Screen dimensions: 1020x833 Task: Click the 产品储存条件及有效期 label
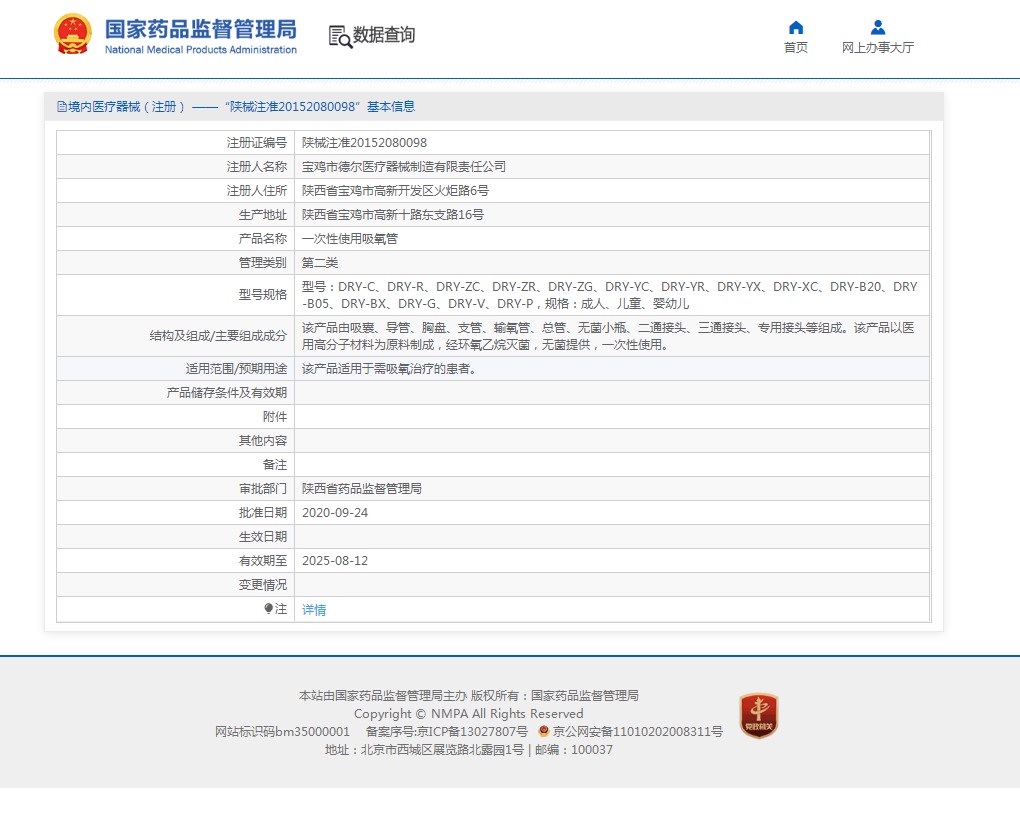(226, 393)
